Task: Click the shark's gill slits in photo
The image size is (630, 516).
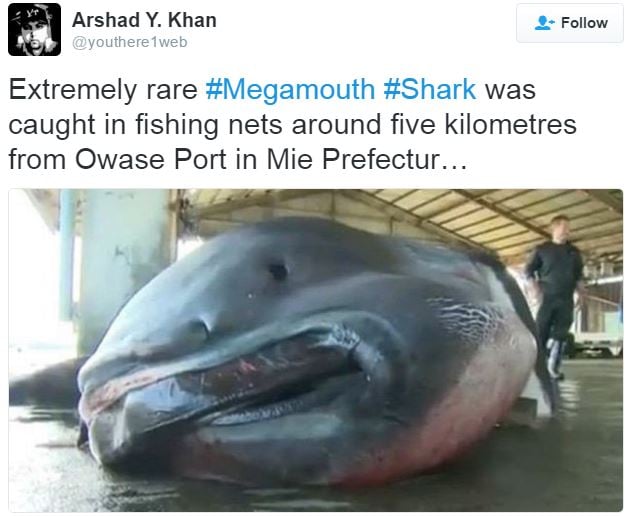Action: [468, 315]
